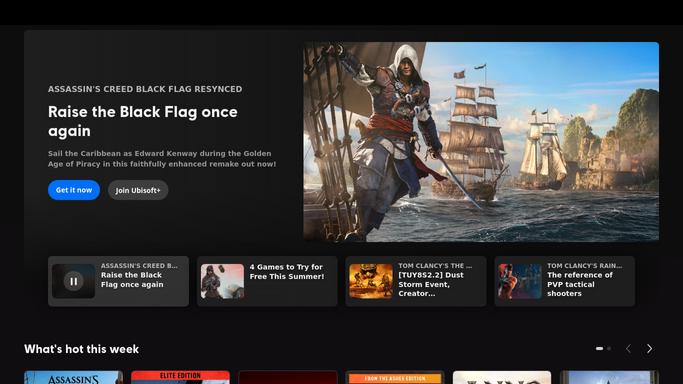683x384 pixels.
Task: Click the Rainbow Six red-blue thumbnail
Action: coord(520,281)
